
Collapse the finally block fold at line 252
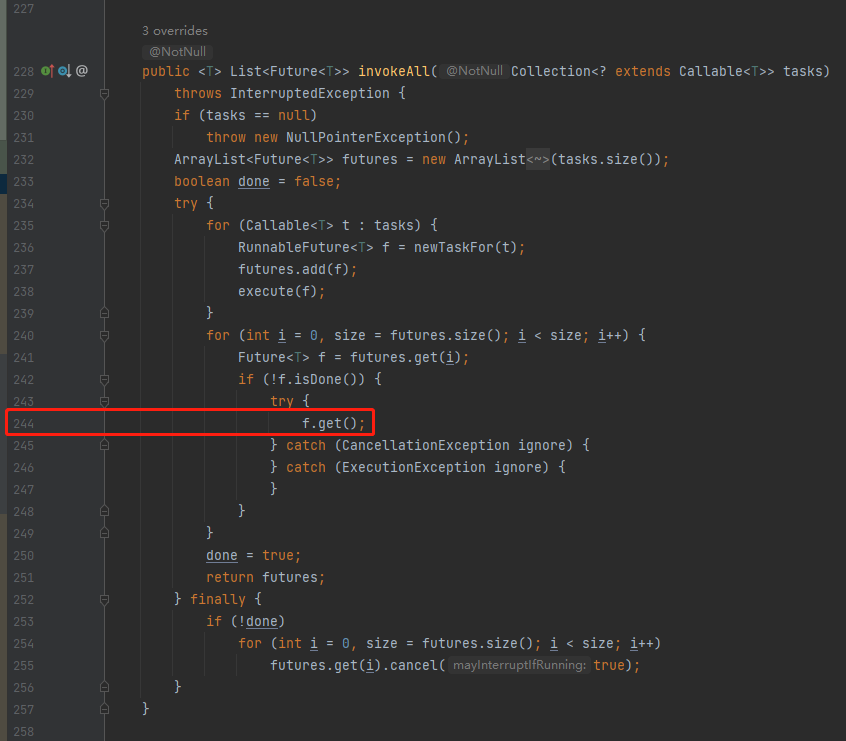click(x=105, y=600)
